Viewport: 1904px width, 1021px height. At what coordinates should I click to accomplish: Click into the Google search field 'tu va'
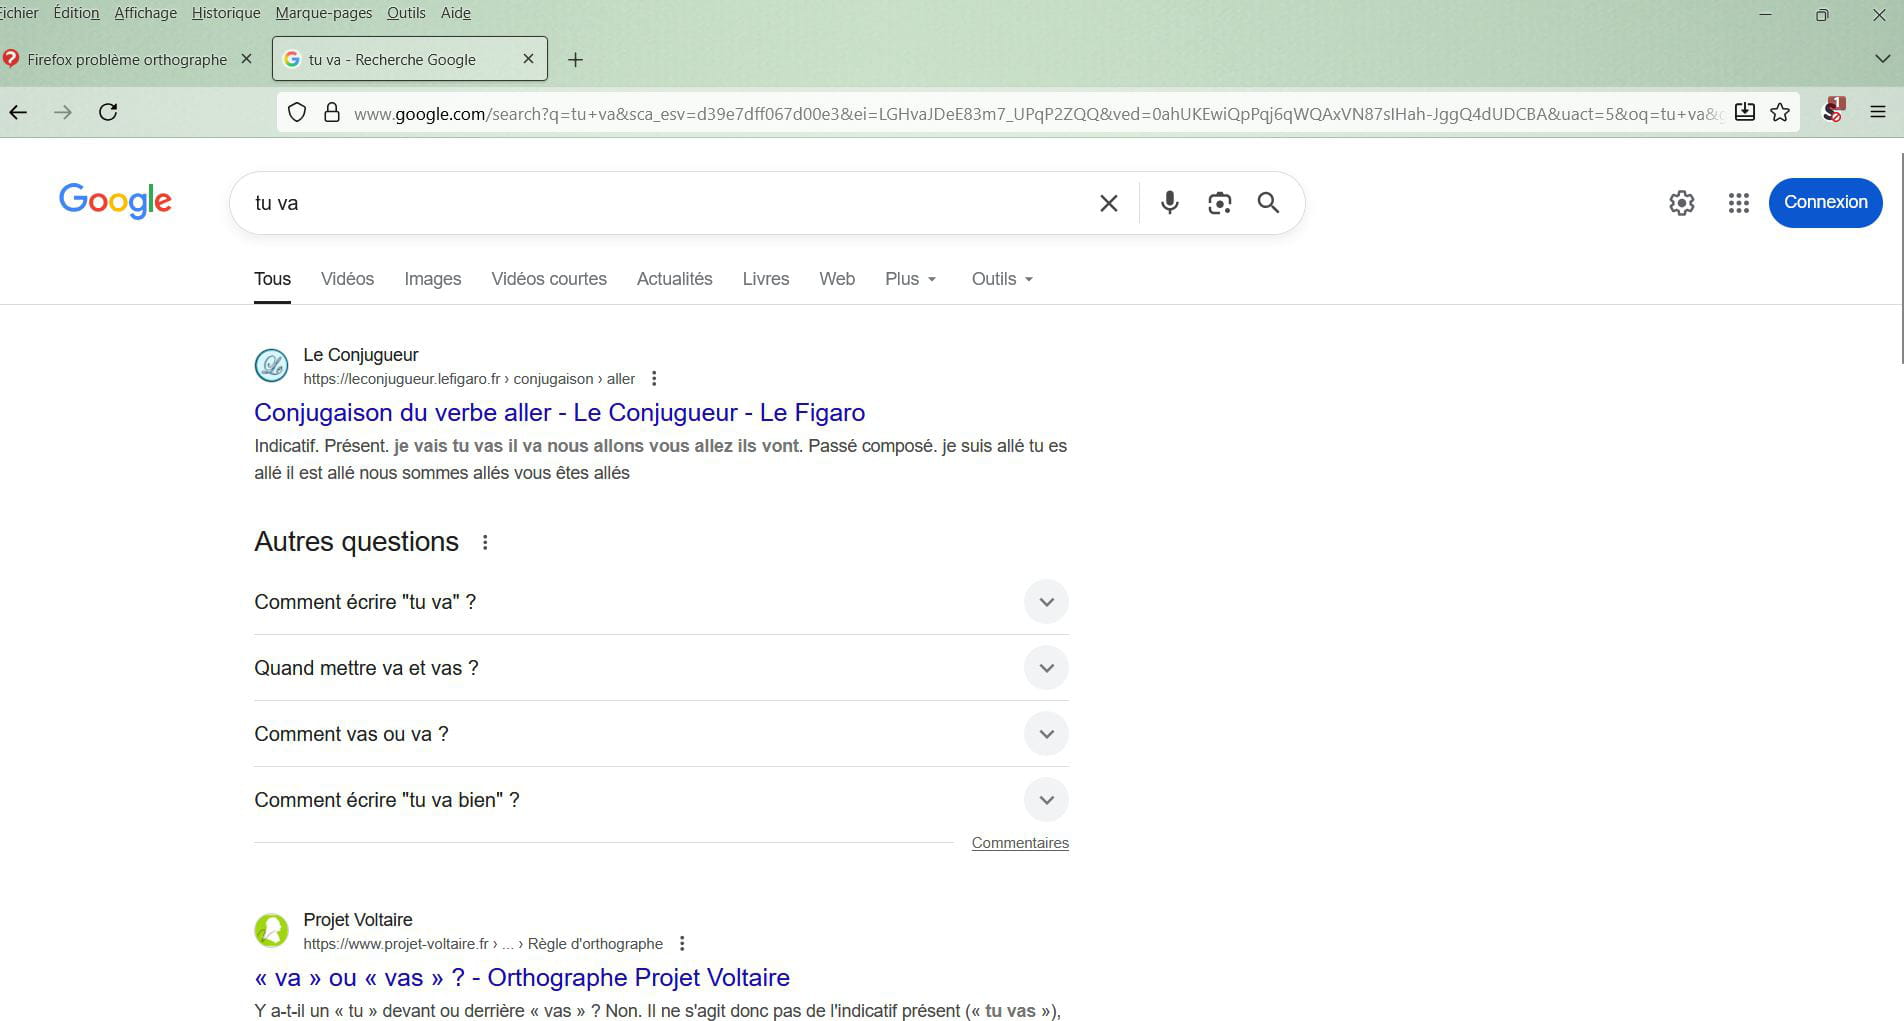click(x=660, y=203)
